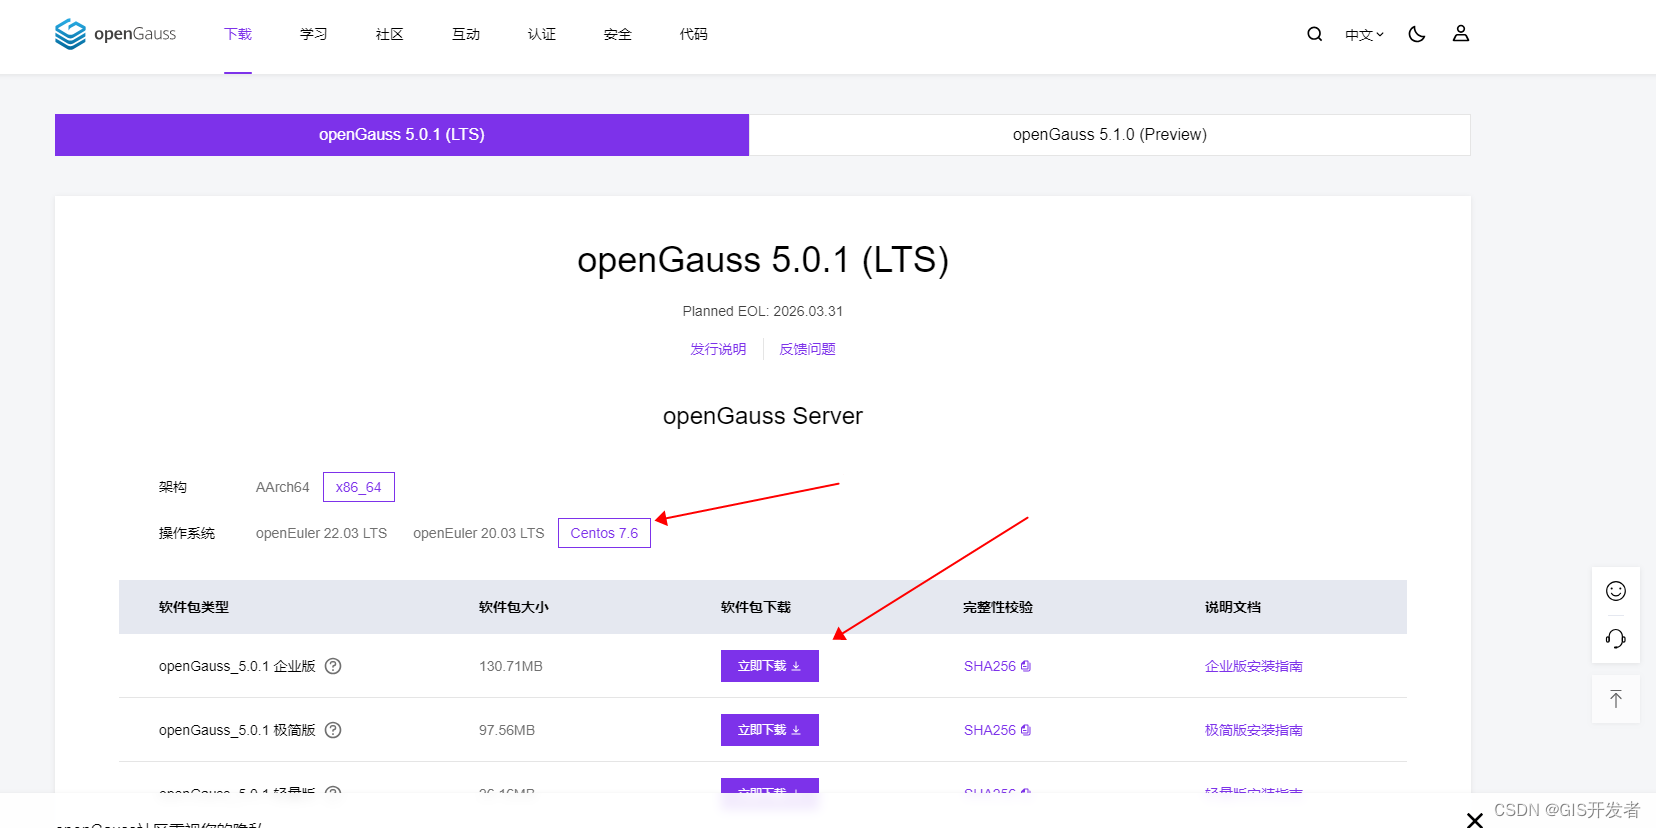Select AArch64 architecture option

click(283, 487)
